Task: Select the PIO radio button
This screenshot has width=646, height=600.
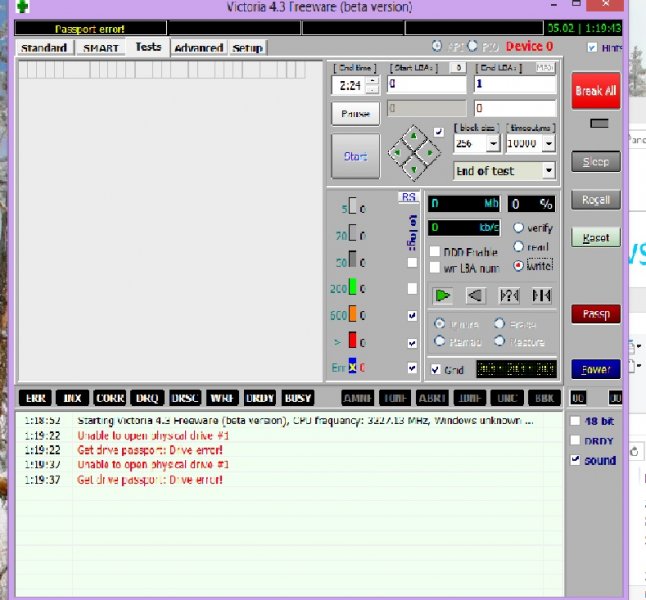Action: tap(473, 46)
